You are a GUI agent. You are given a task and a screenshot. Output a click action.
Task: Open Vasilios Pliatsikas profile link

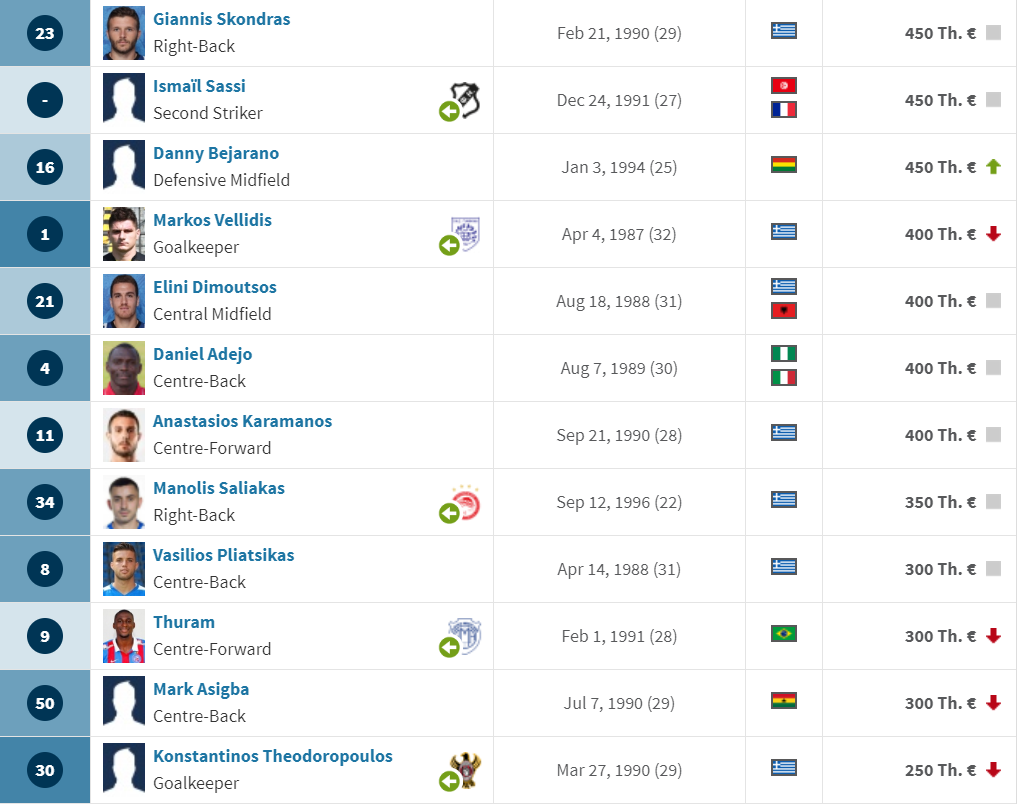click(224, 556)
